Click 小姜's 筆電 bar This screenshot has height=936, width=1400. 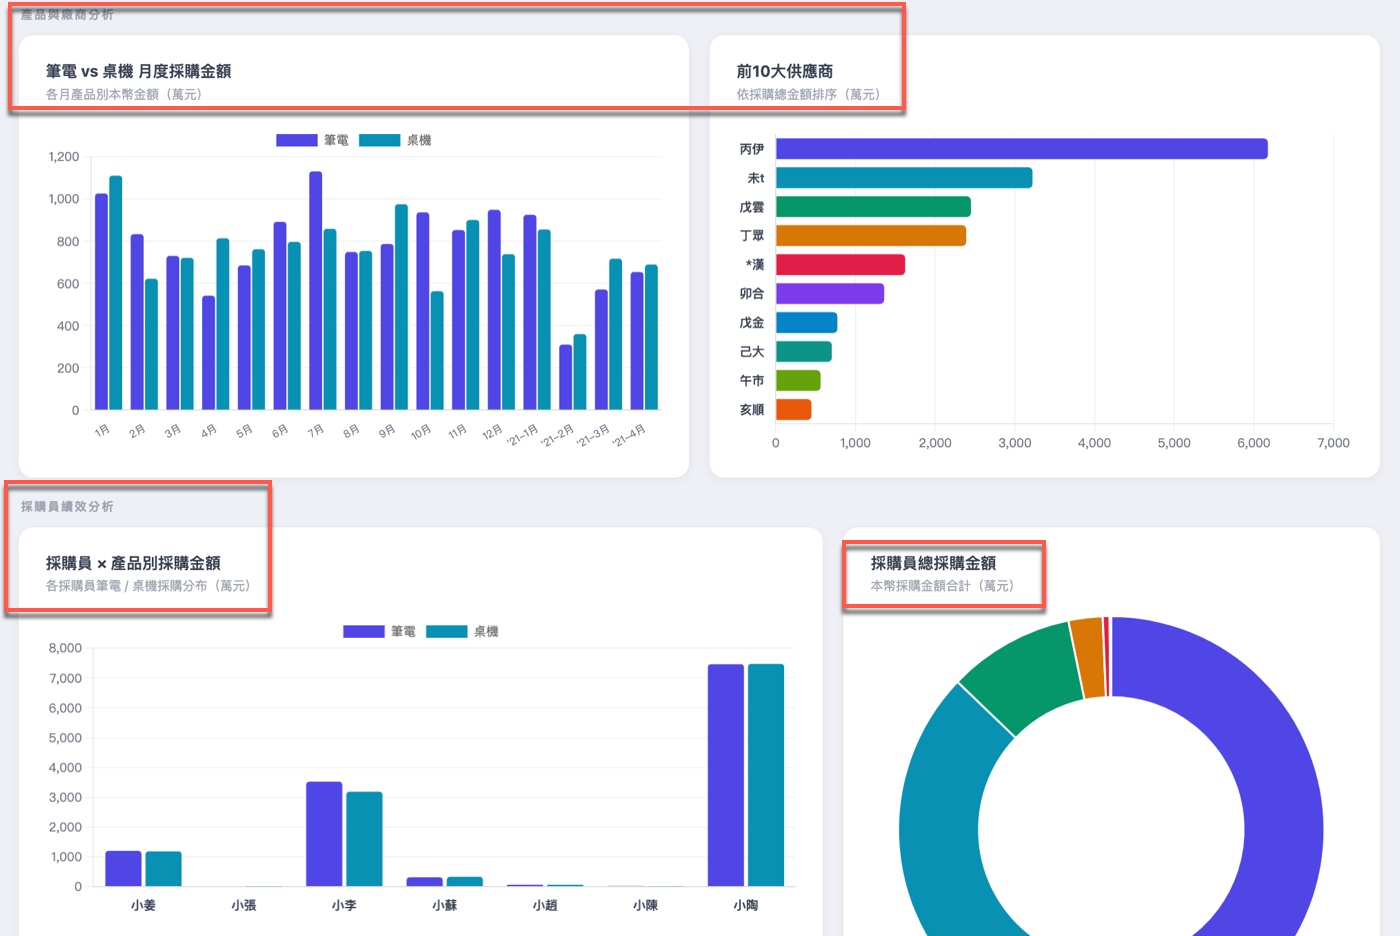coord(123,869)
